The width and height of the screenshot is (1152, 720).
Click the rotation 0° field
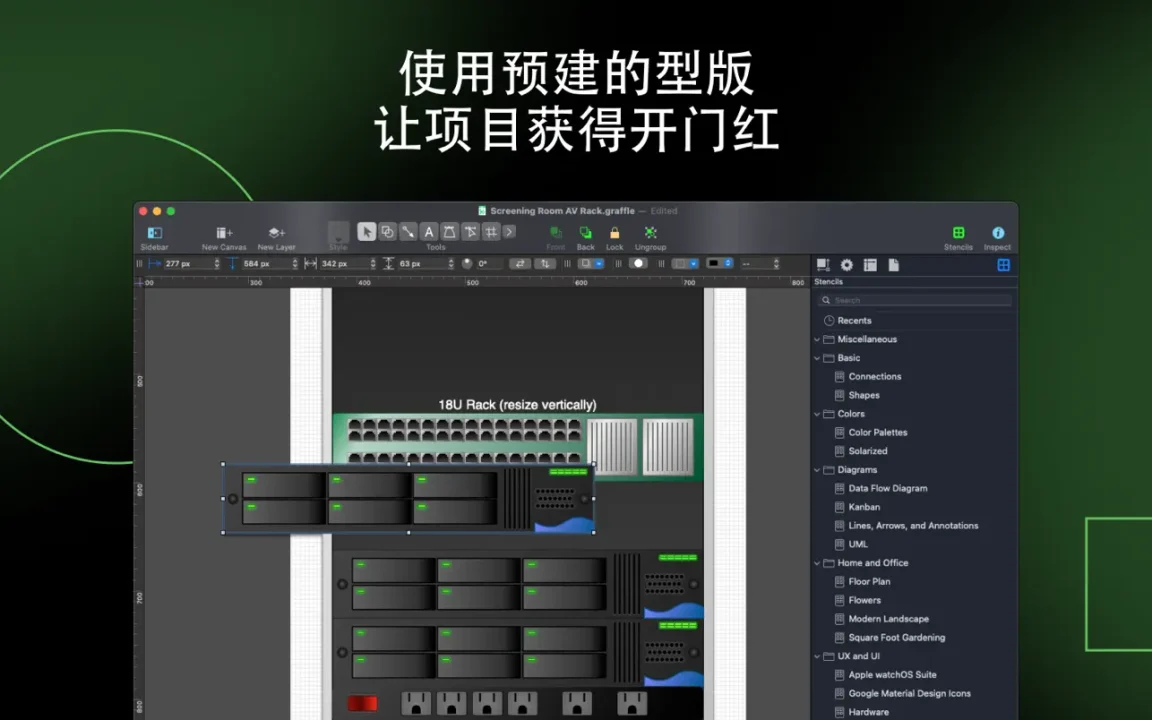click(x=490, y=264)
